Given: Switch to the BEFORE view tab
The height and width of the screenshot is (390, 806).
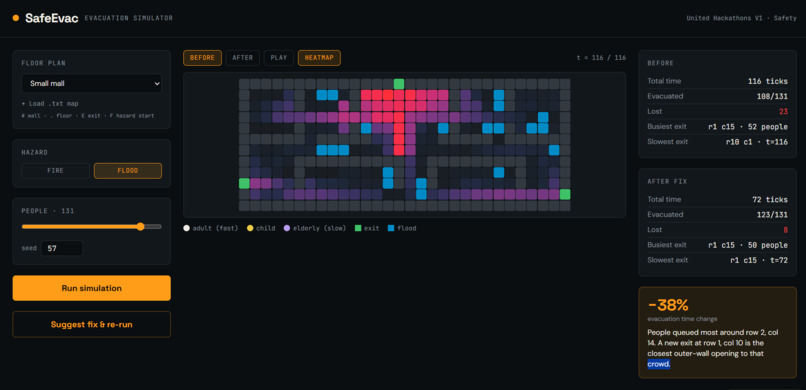Looking at the screenshot, I should point(203,58).
